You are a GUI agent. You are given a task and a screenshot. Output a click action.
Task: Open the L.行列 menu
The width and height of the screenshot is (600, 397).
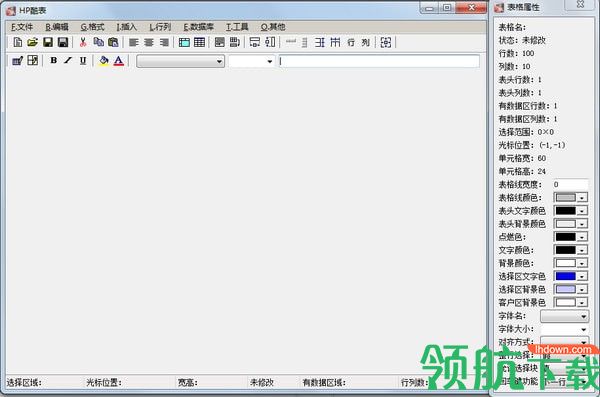pos(160,27)
